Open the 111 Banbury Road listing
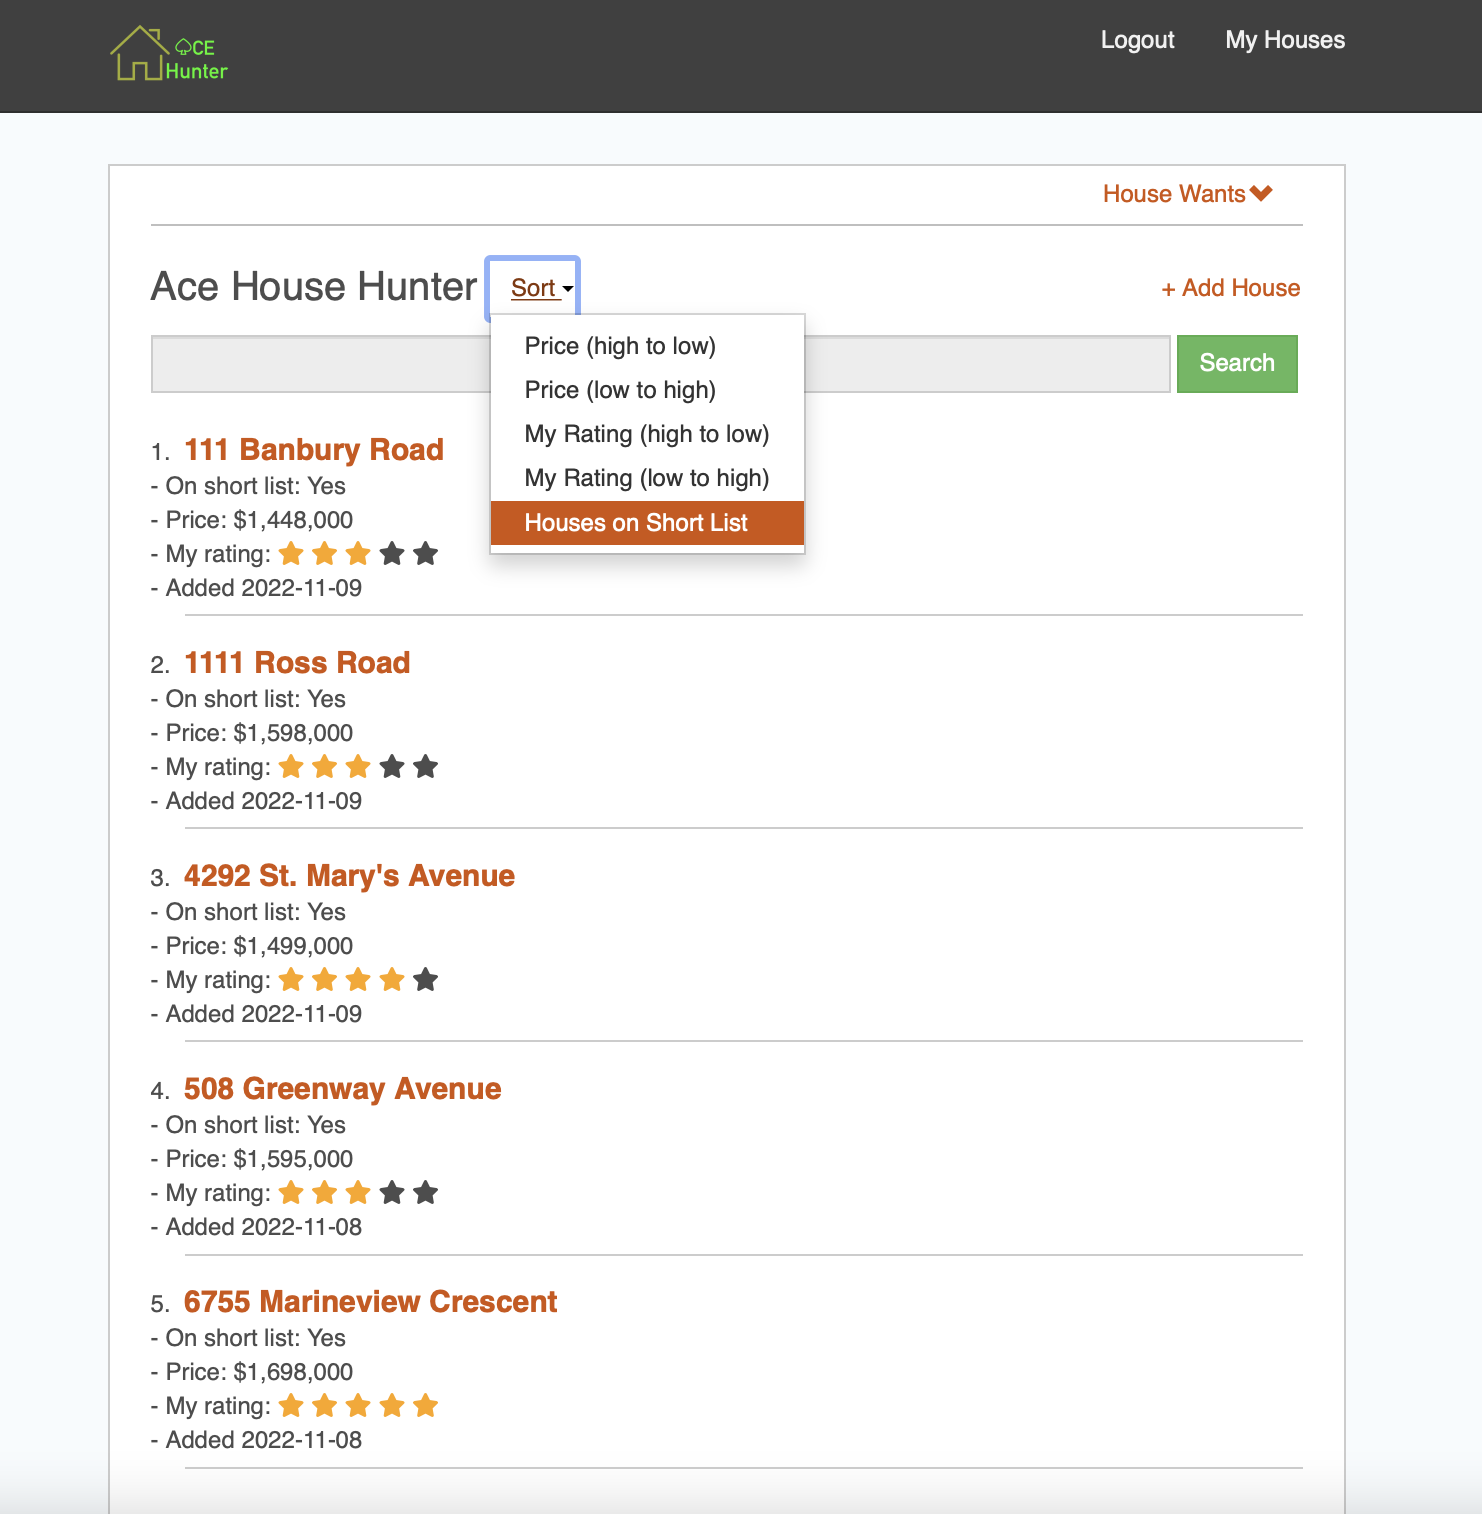 pos(313,450)
